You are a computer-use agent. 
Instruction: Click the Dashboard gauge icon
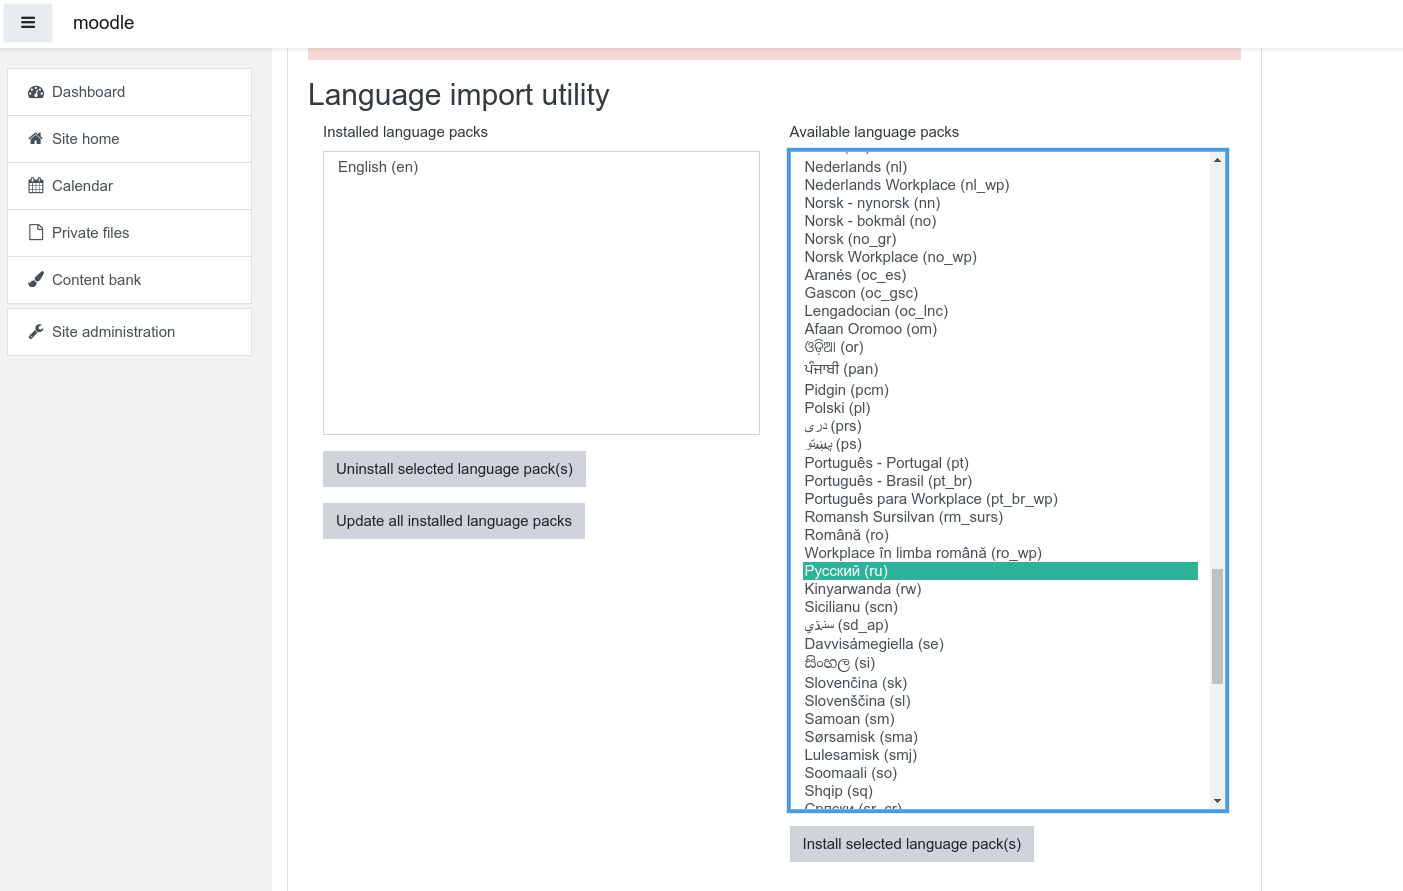[36, 92]
